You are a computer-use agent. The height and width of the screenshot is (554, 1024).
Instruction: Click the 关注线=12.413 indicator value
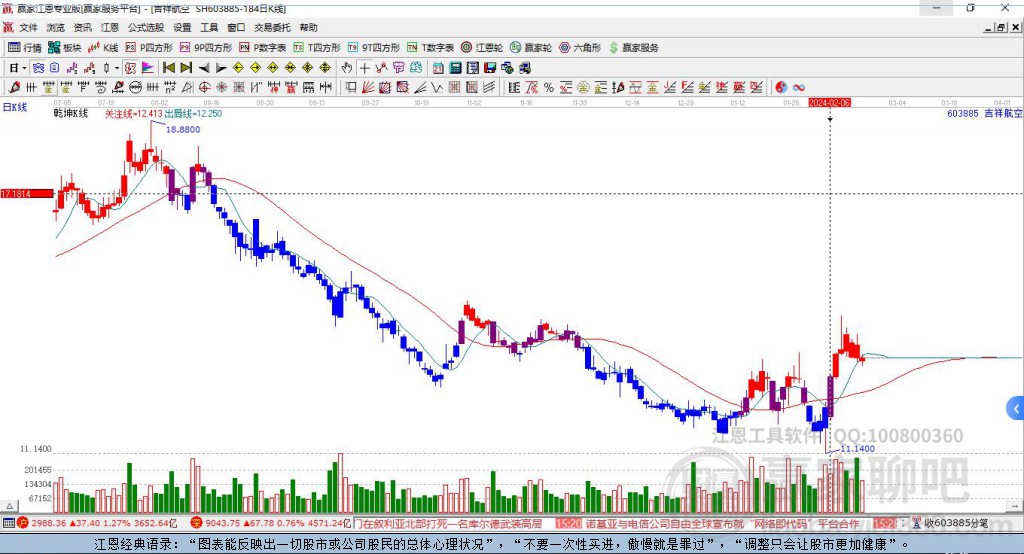tap(133, 114)
